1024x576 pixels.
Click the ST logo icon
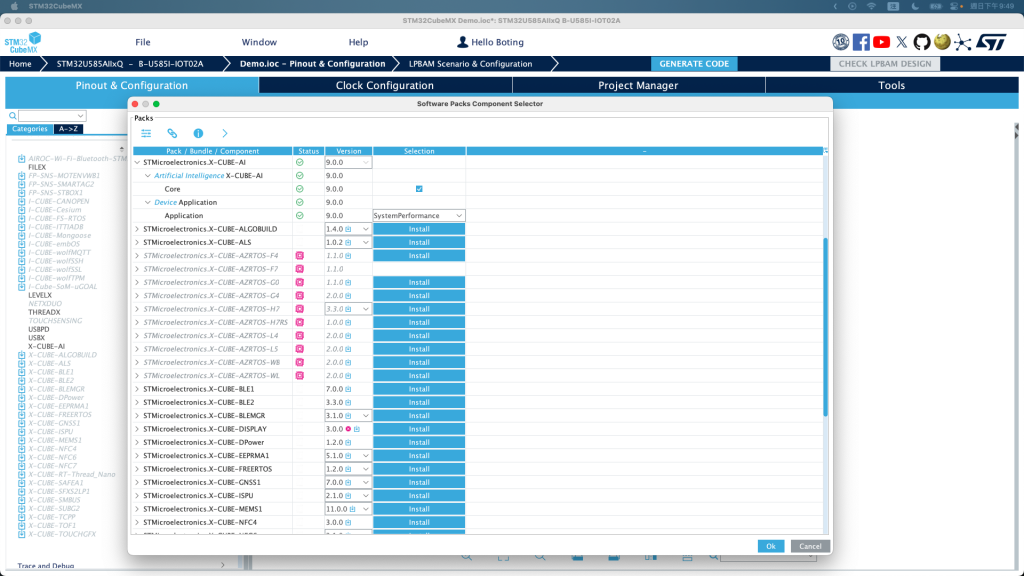(991, 42)
